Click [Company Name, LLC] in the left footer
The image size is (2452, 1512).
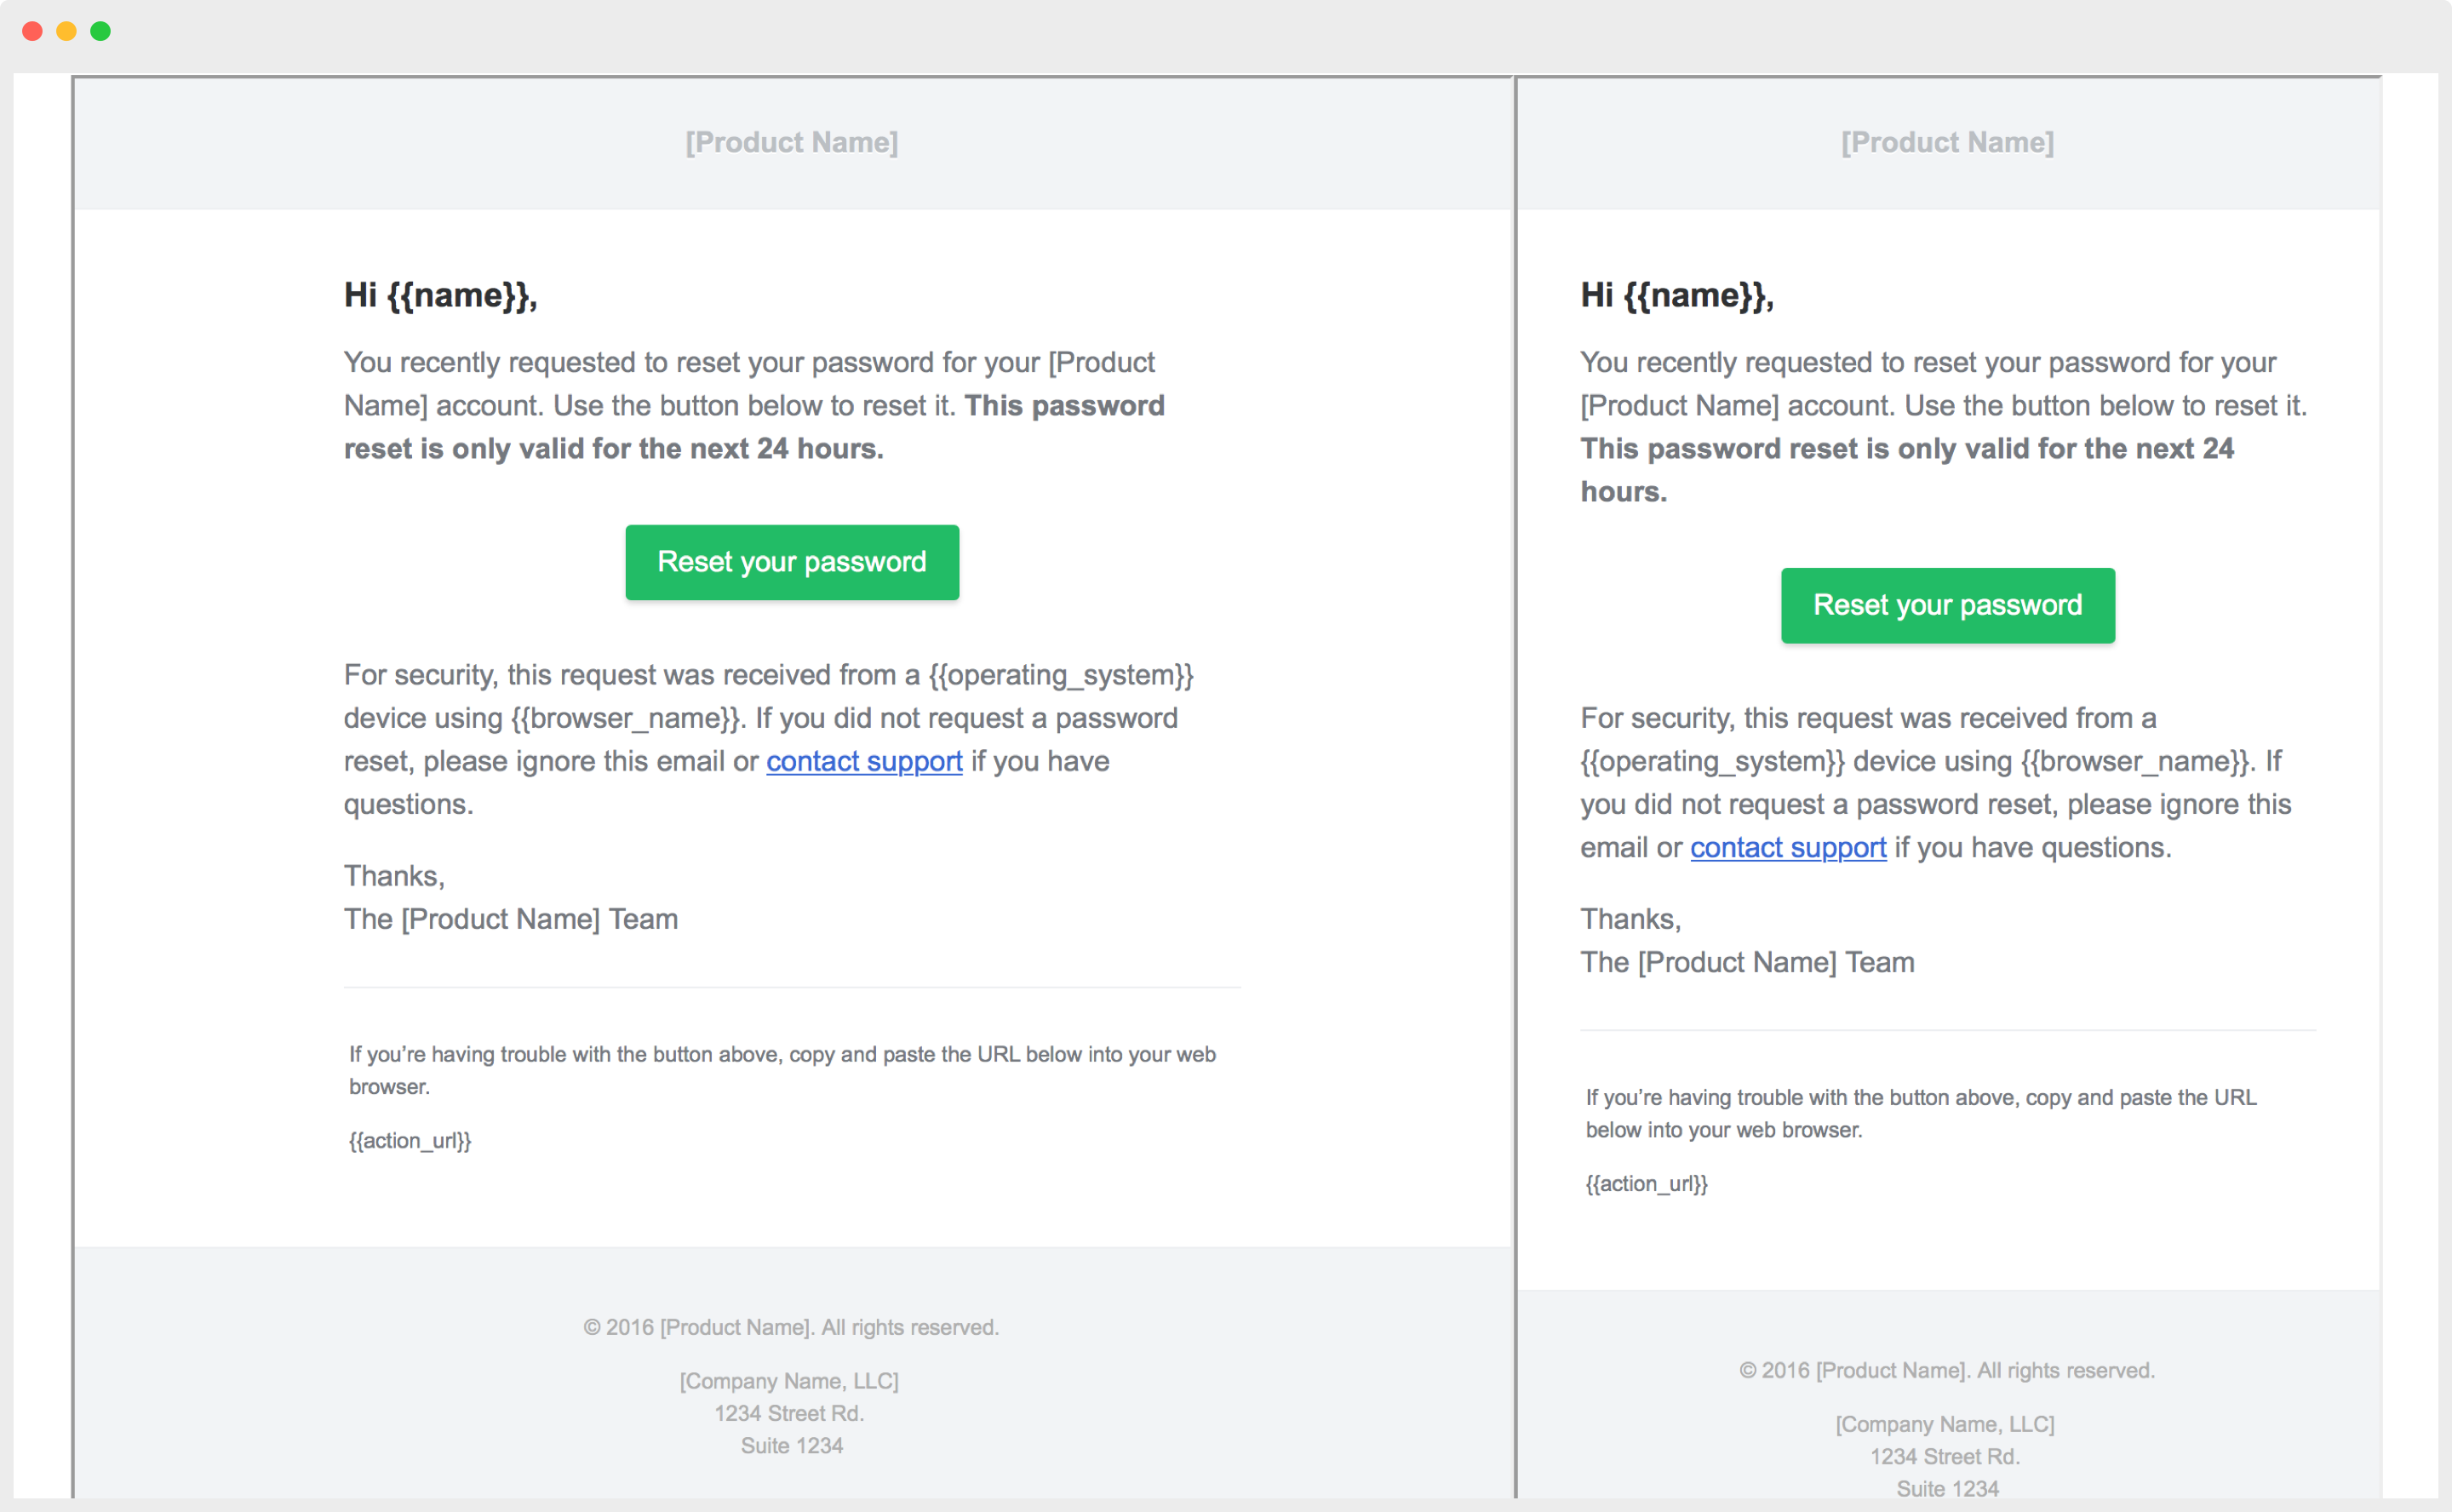pyautogui.click(x=789, y=1381)
